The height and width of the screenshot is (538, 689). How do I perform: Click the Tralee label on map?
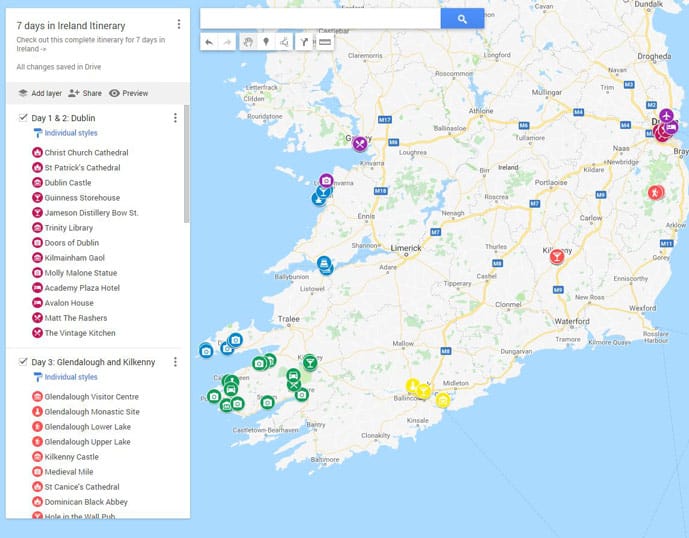(289, 319)
